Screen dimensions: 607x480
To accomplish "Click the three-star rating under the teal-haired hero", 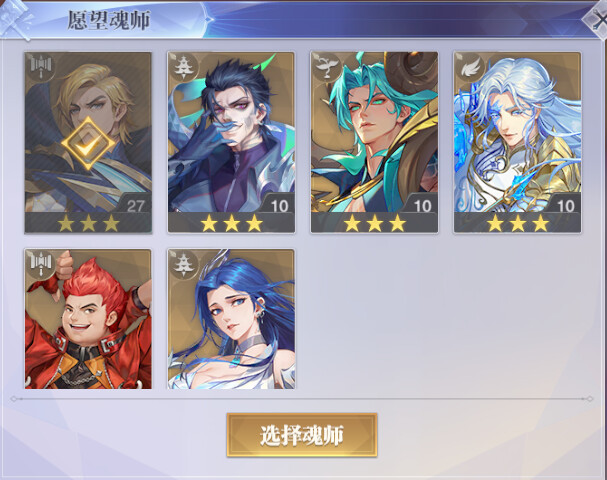I will (x=375, y=223).
